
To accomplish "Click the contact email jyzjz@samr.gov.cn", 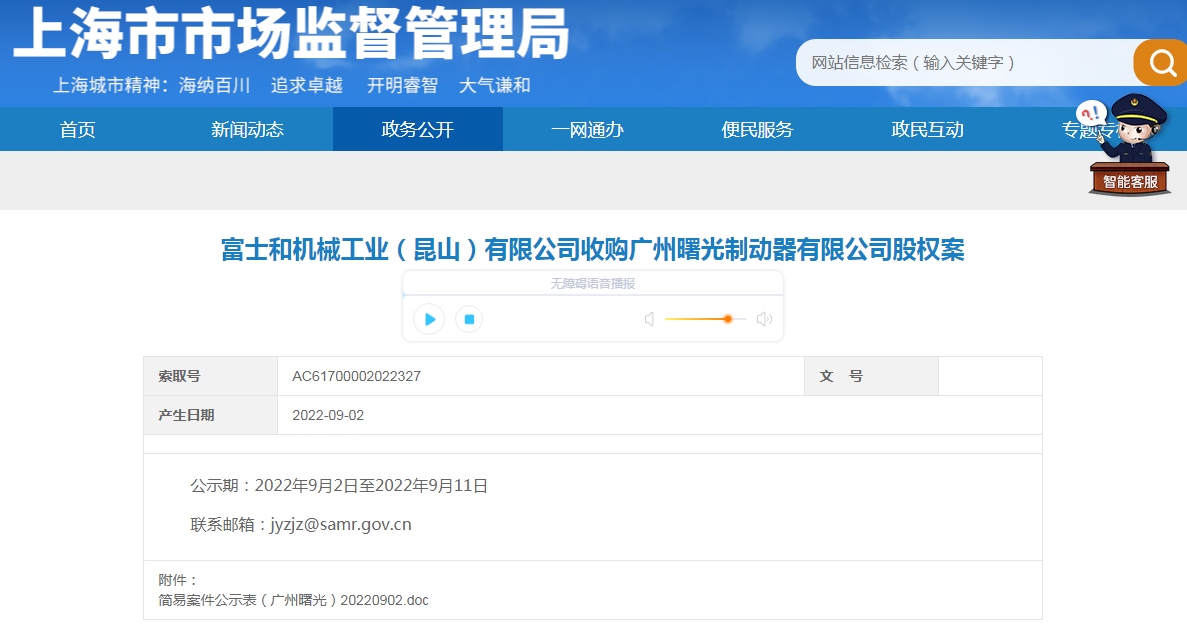I will [341, 525].
